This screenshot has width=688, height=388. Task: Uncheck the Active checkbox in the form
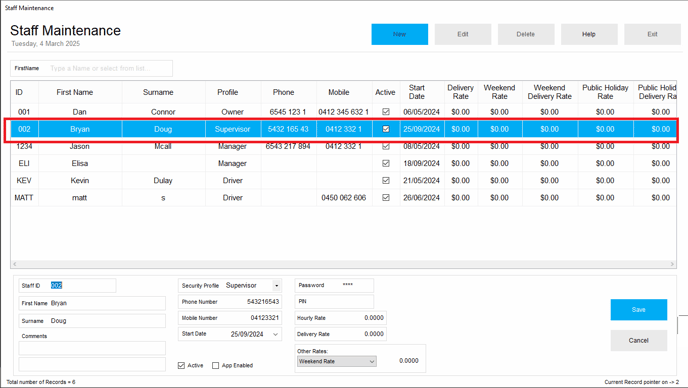[x=181, y=366]
